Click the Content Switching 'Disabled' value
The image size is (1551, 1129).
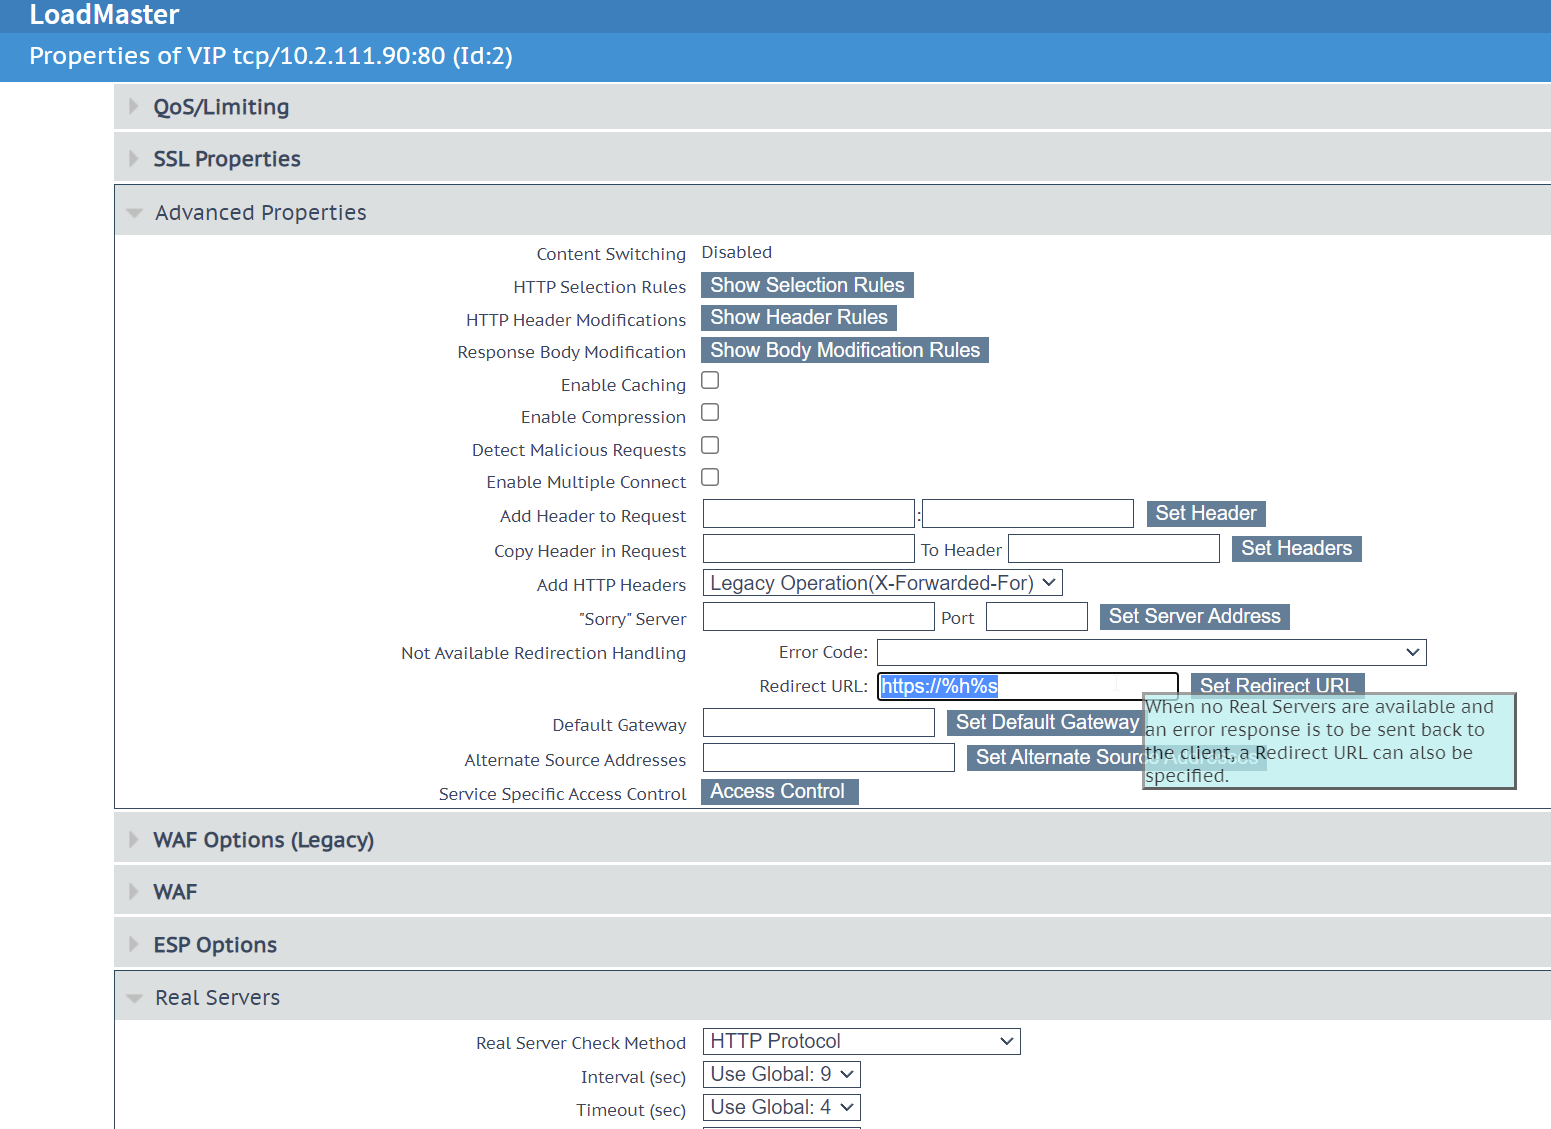coord(737,252)
